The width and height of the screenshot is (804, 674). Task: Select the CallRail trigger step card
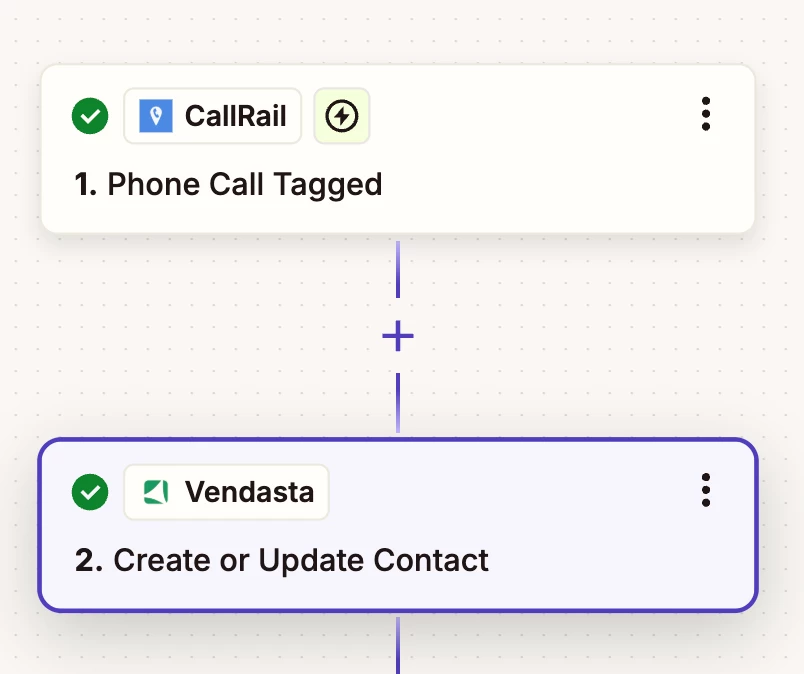[x=398, y=149]
